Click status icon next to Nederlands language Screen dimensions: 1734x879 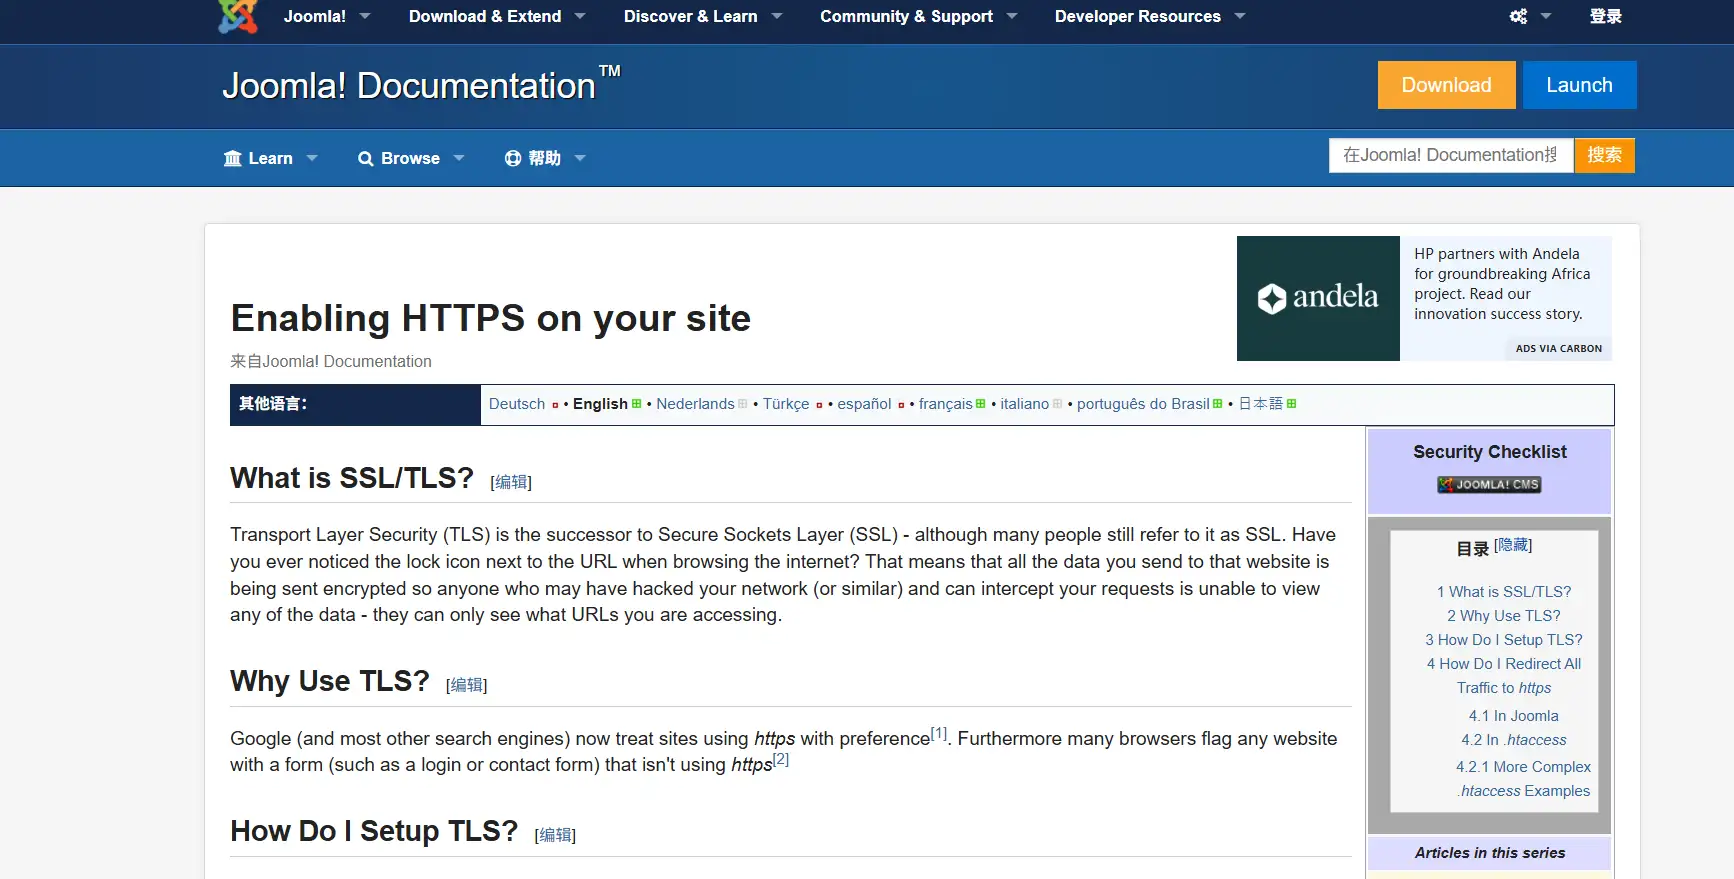click(742, 404)
